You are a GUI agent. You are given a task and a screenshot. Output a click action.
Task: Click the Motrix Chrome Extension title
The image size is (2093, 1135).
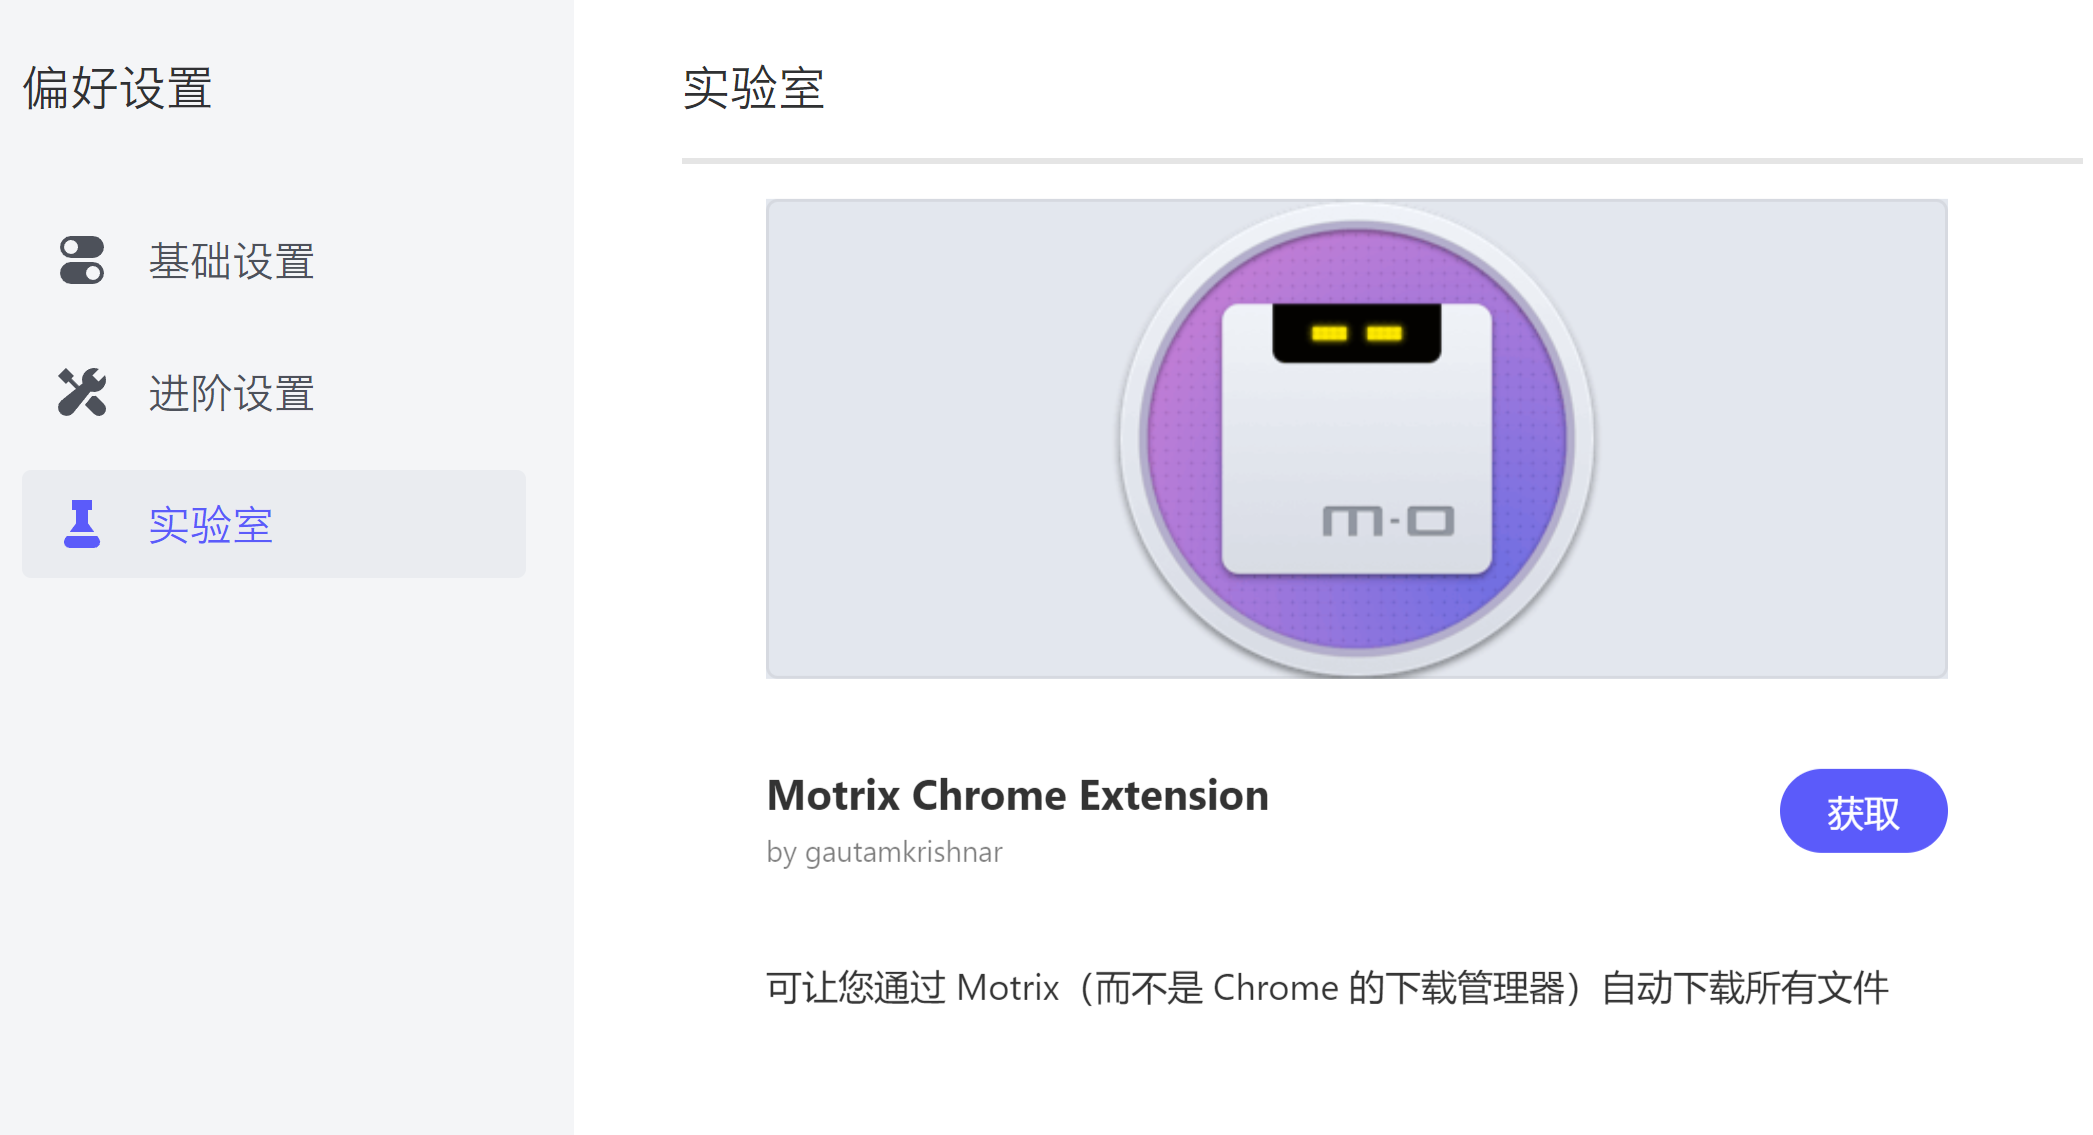1017,795
